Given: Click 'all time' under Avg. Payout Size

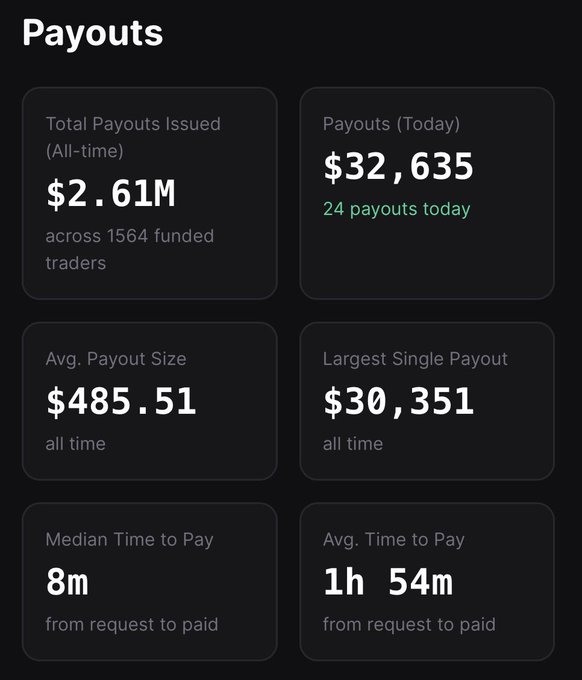Looking at the screenshot, I should 75,444.
